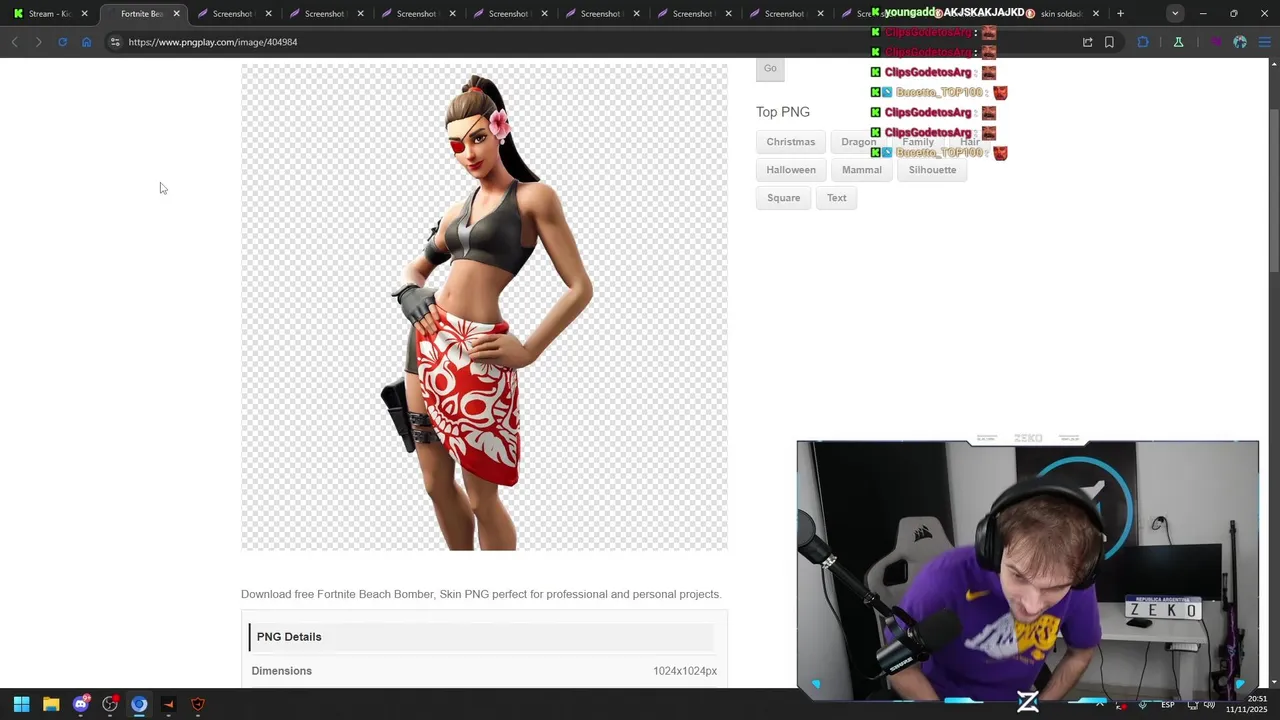
Task: Bookmark this page
Action: [x=1109, y=42]
